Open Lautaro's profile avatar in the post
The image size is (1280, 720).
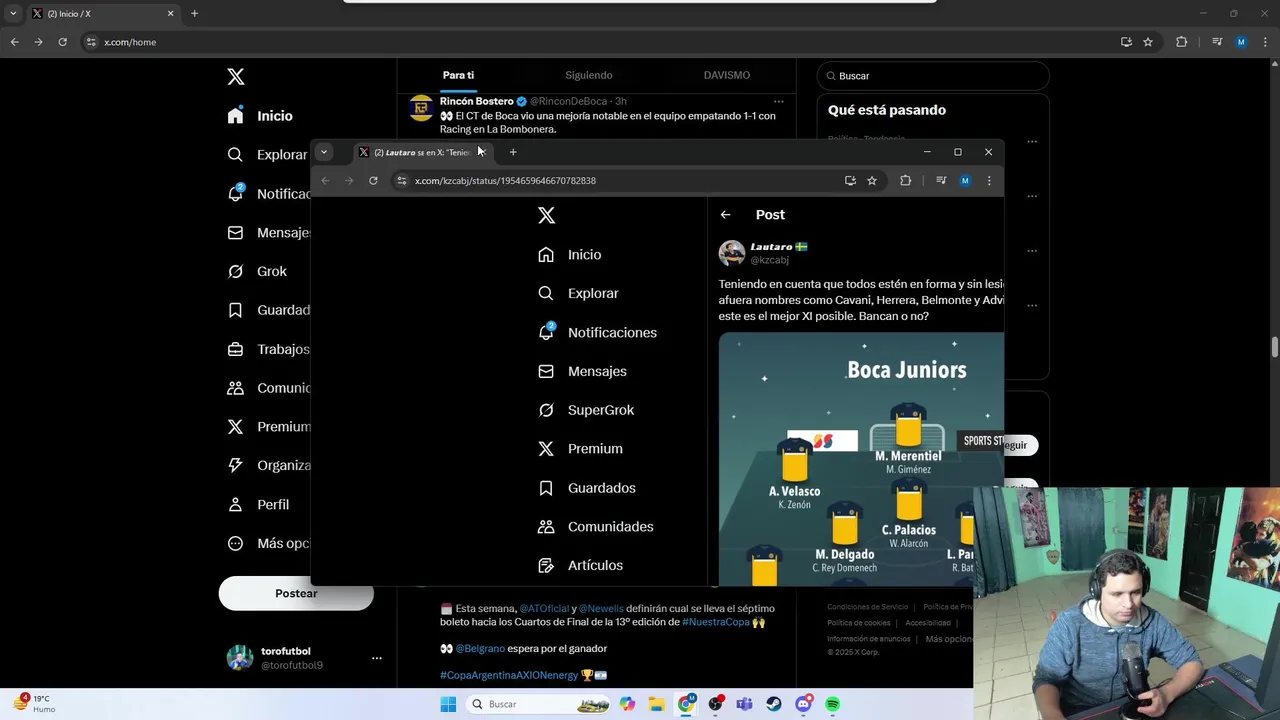[x=732, y=253]
